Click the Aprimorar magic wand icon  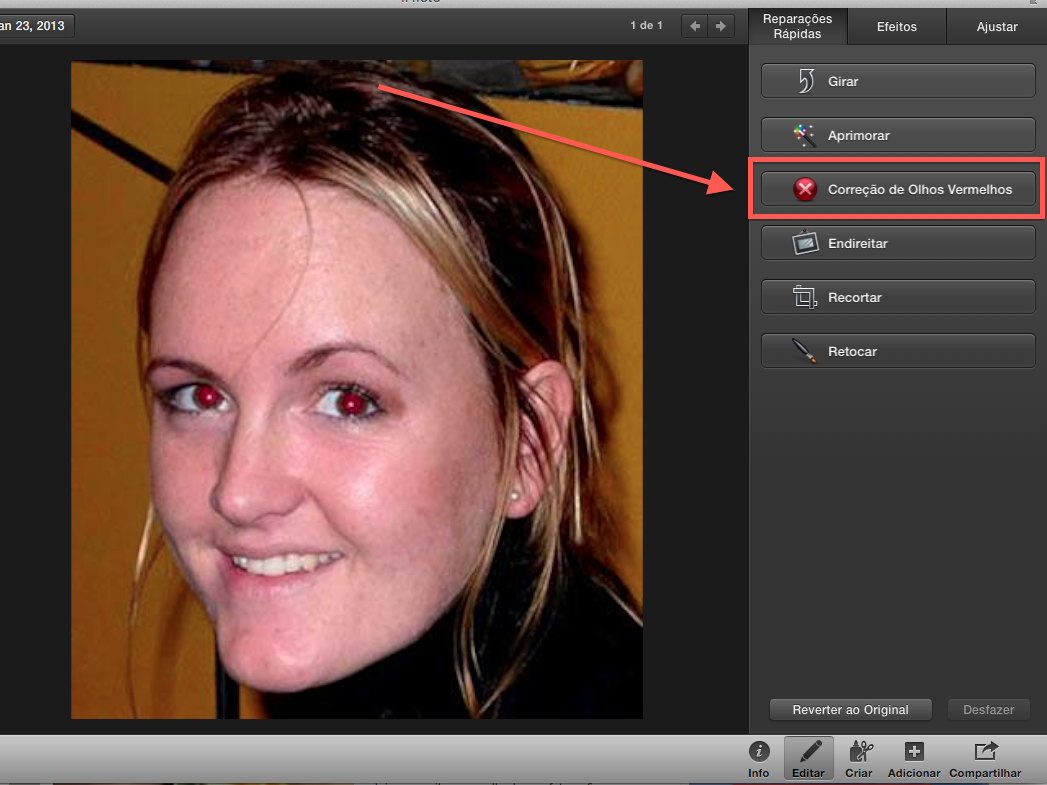click(805, 135)
